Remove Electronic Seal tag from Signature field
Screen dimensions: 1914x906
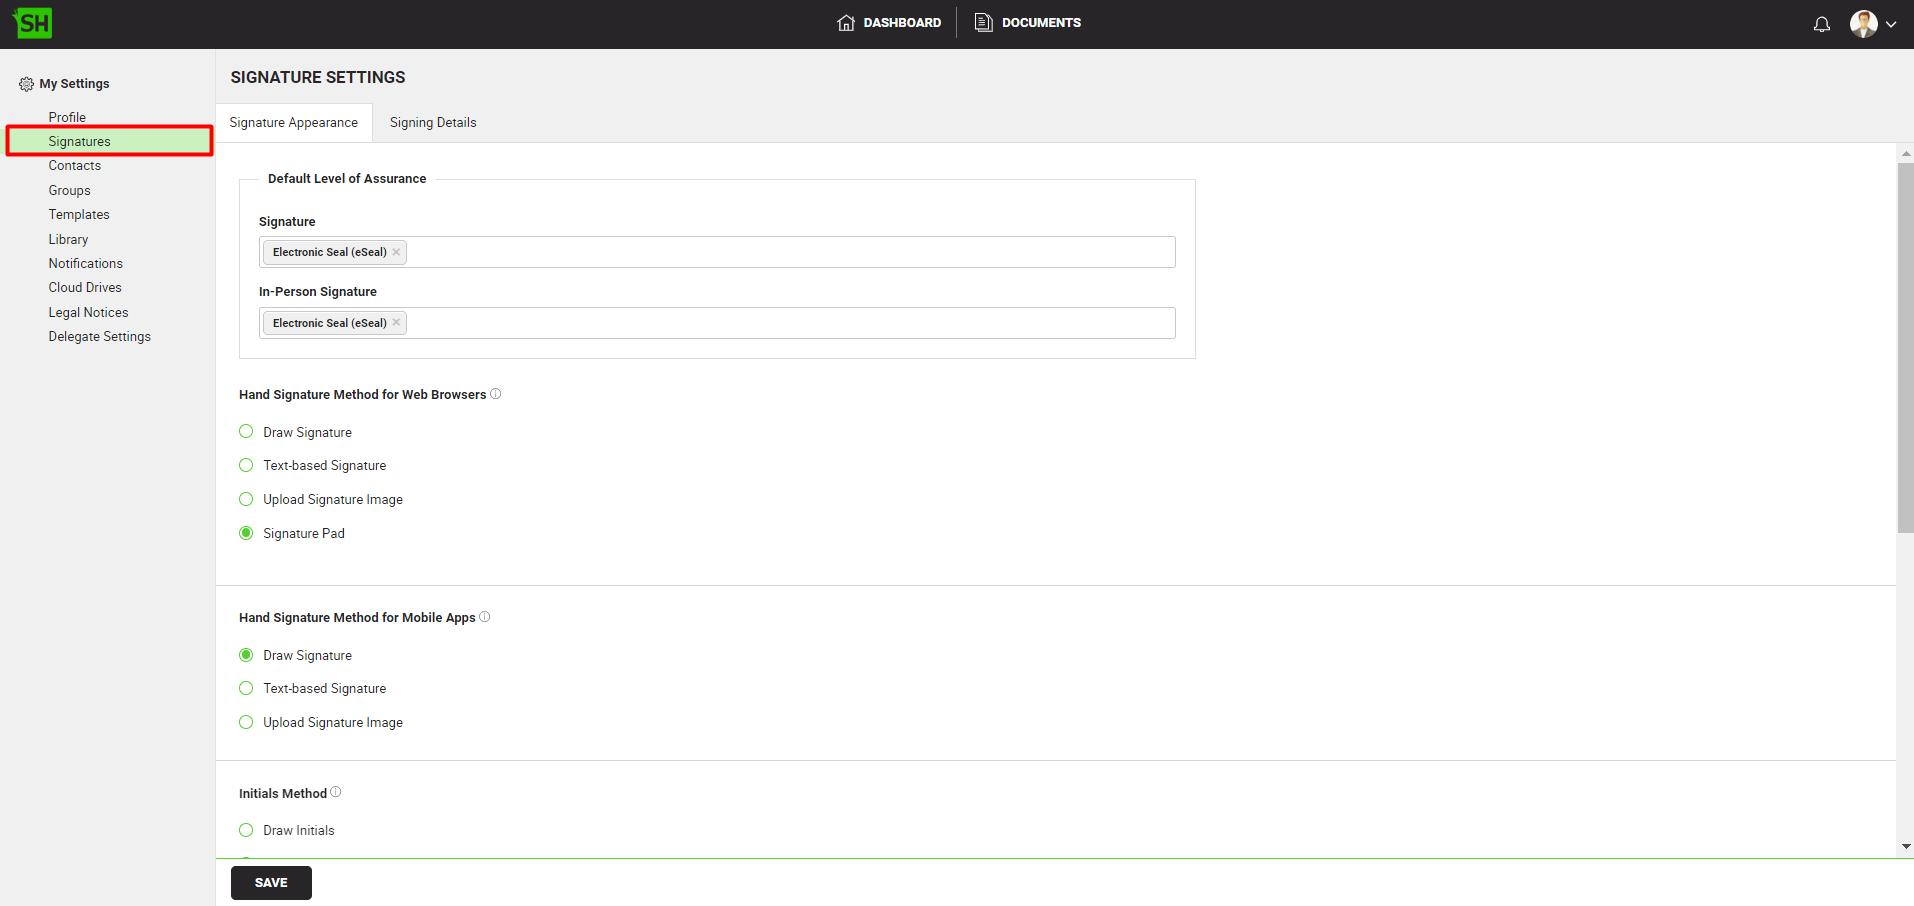(397, 252)
